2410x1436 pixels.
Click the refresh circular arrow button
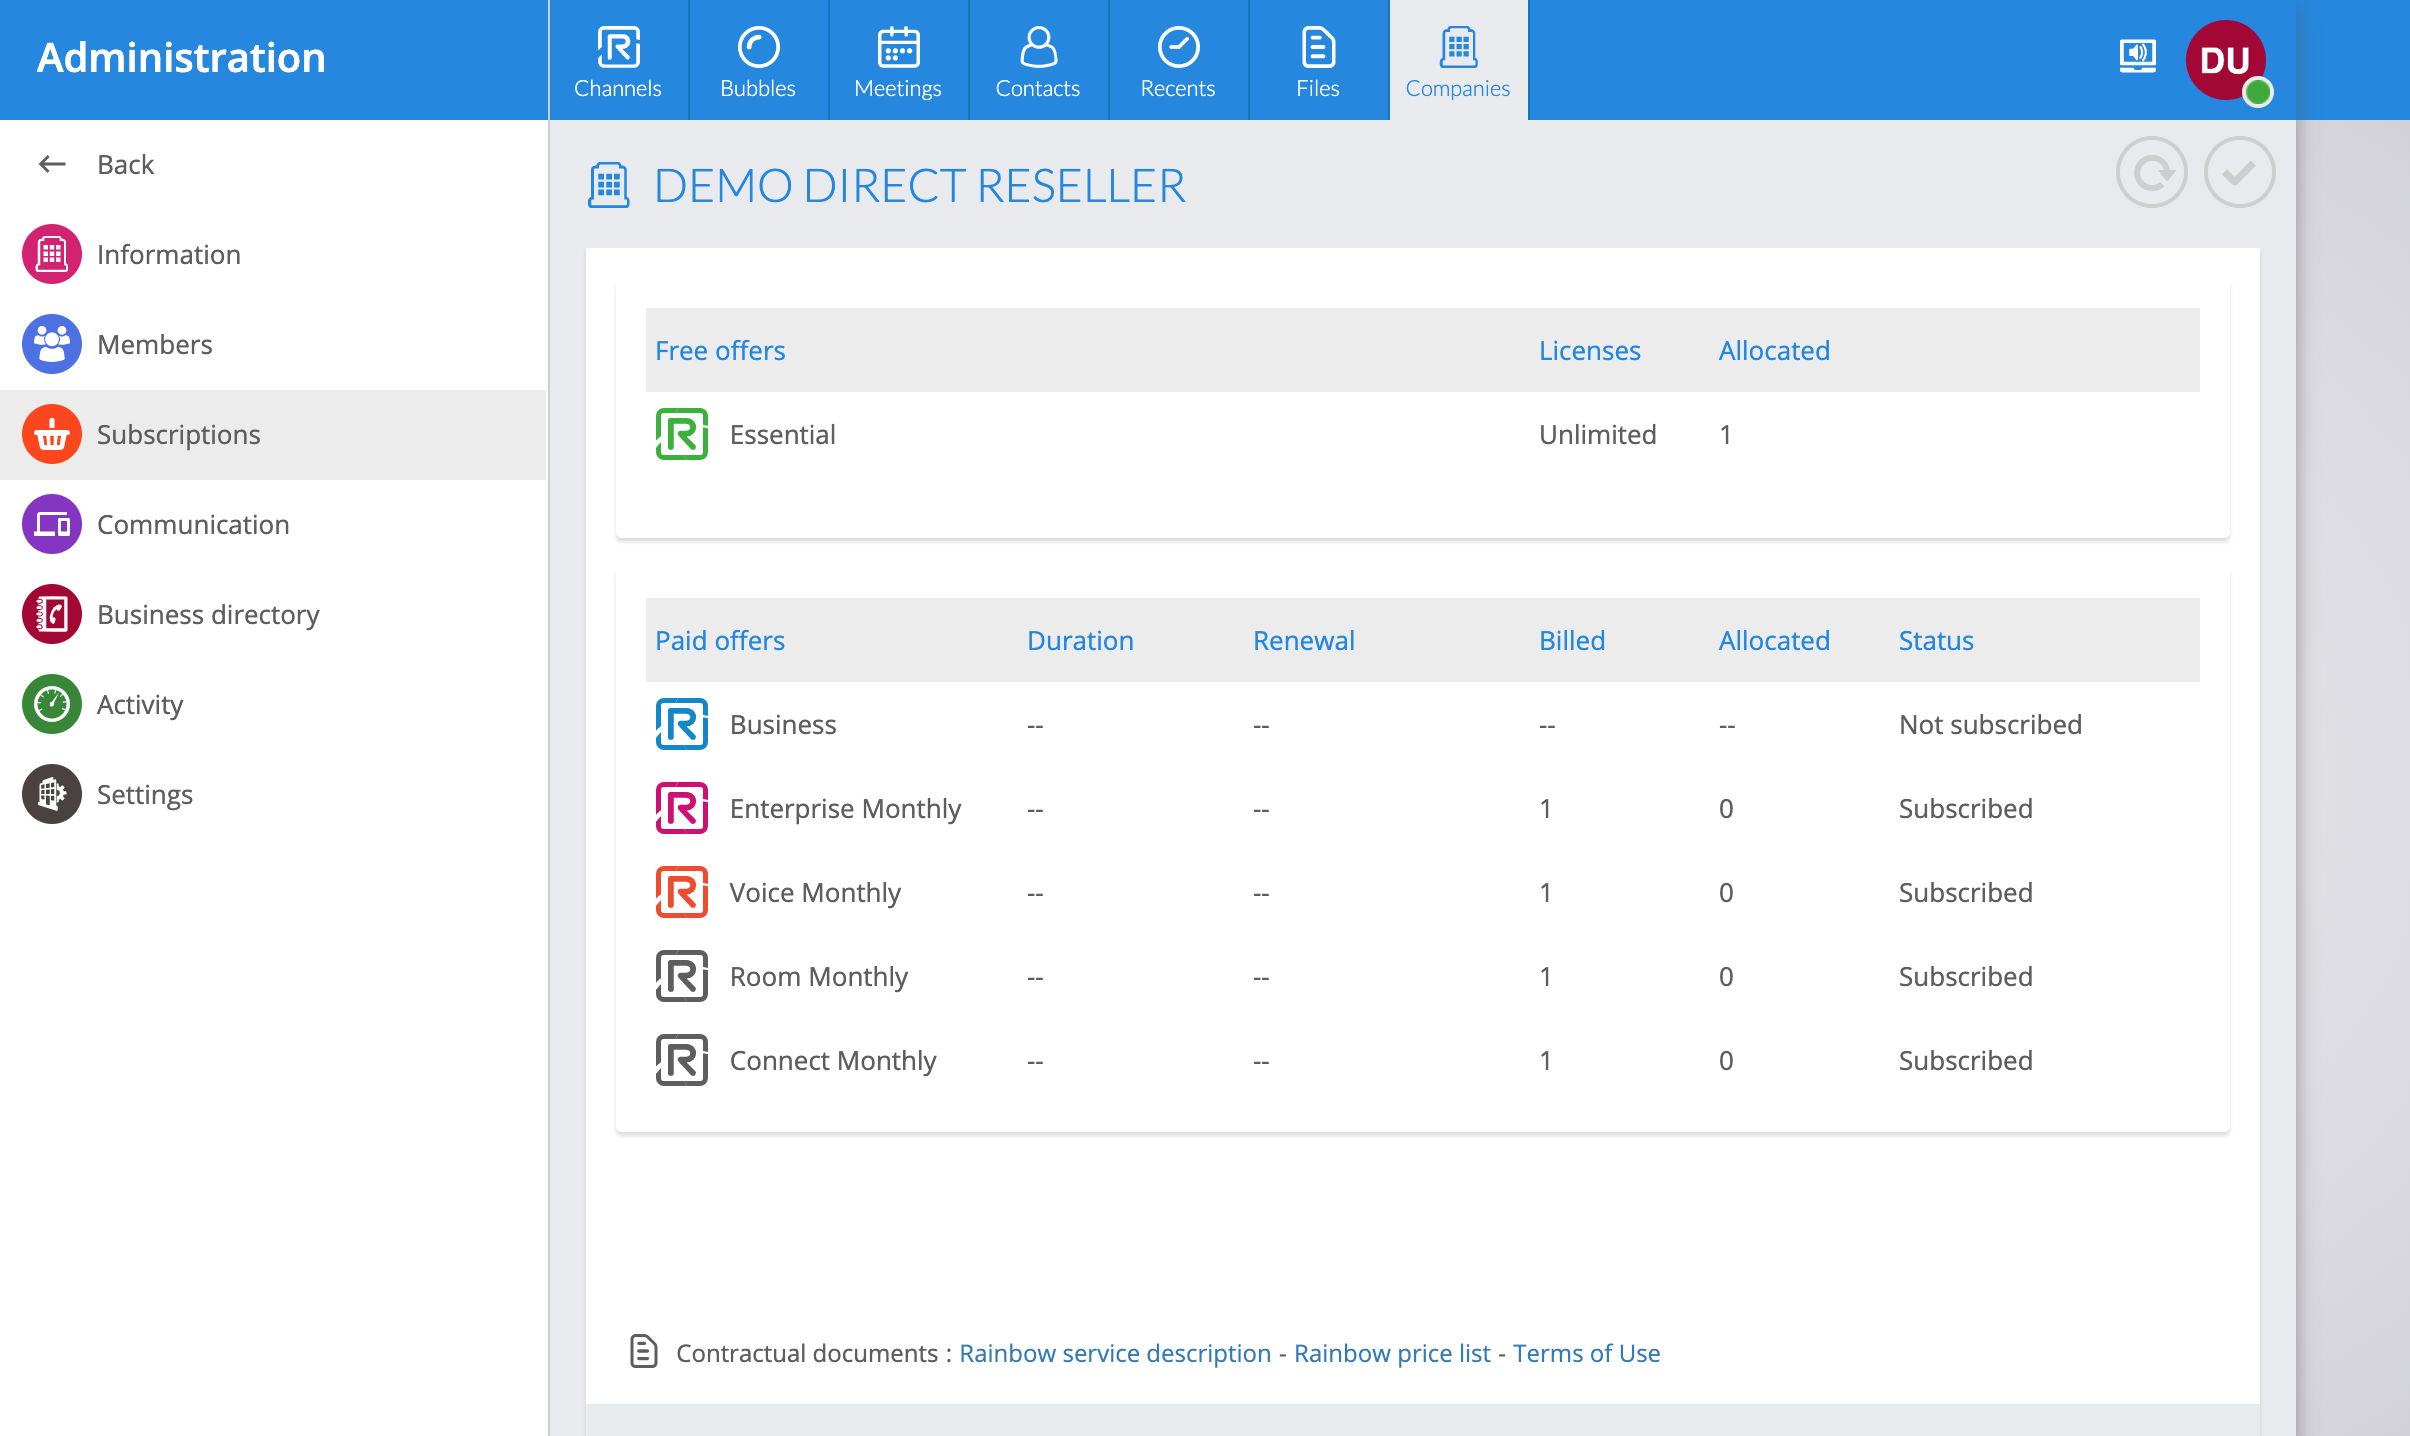tap(2152, 173)
